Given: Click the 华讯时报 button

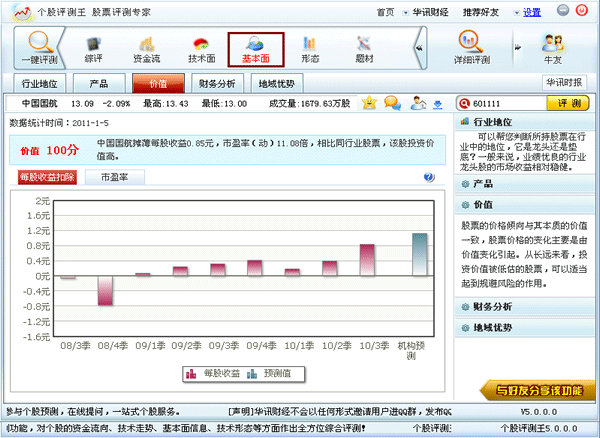Looking at the screenshot, I should (x=564, y=82).
